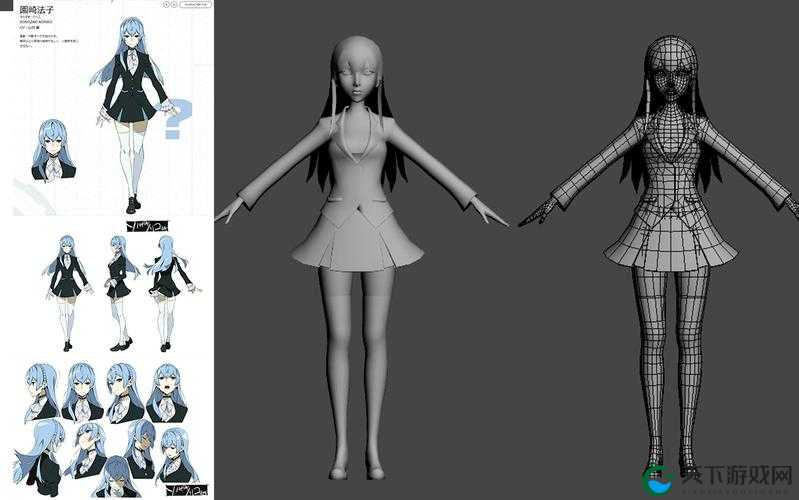Click the rounded outlined button at the reference sheet's top right
The width and height of the screenshot is (799, 500).
coord(196,5)
